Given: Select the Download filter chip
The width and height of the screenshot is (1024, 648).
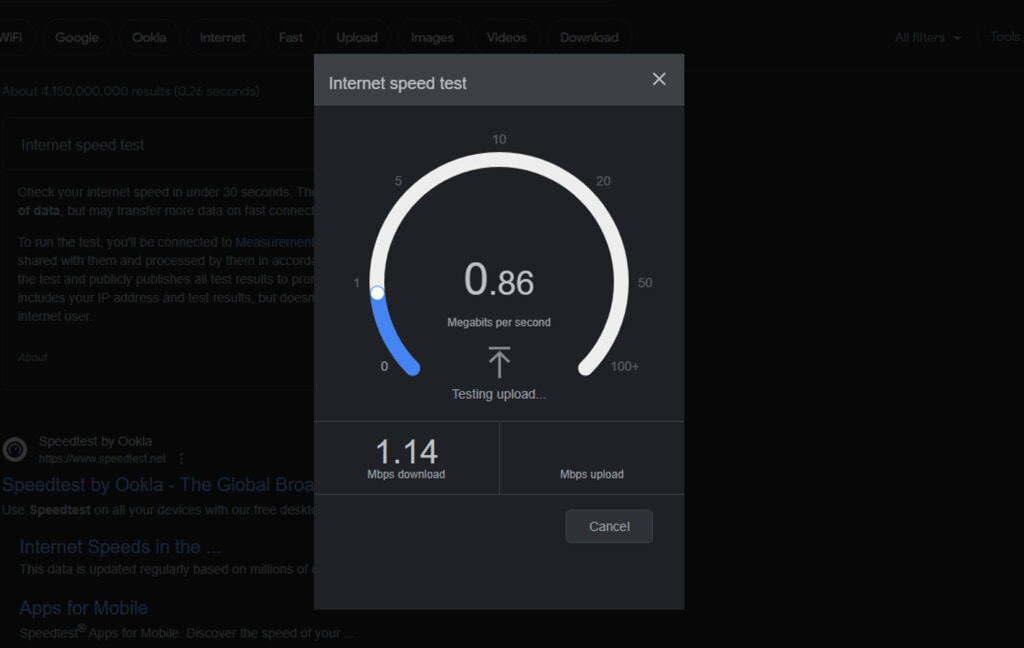Looking at the screenshot, I should point(589,38).
